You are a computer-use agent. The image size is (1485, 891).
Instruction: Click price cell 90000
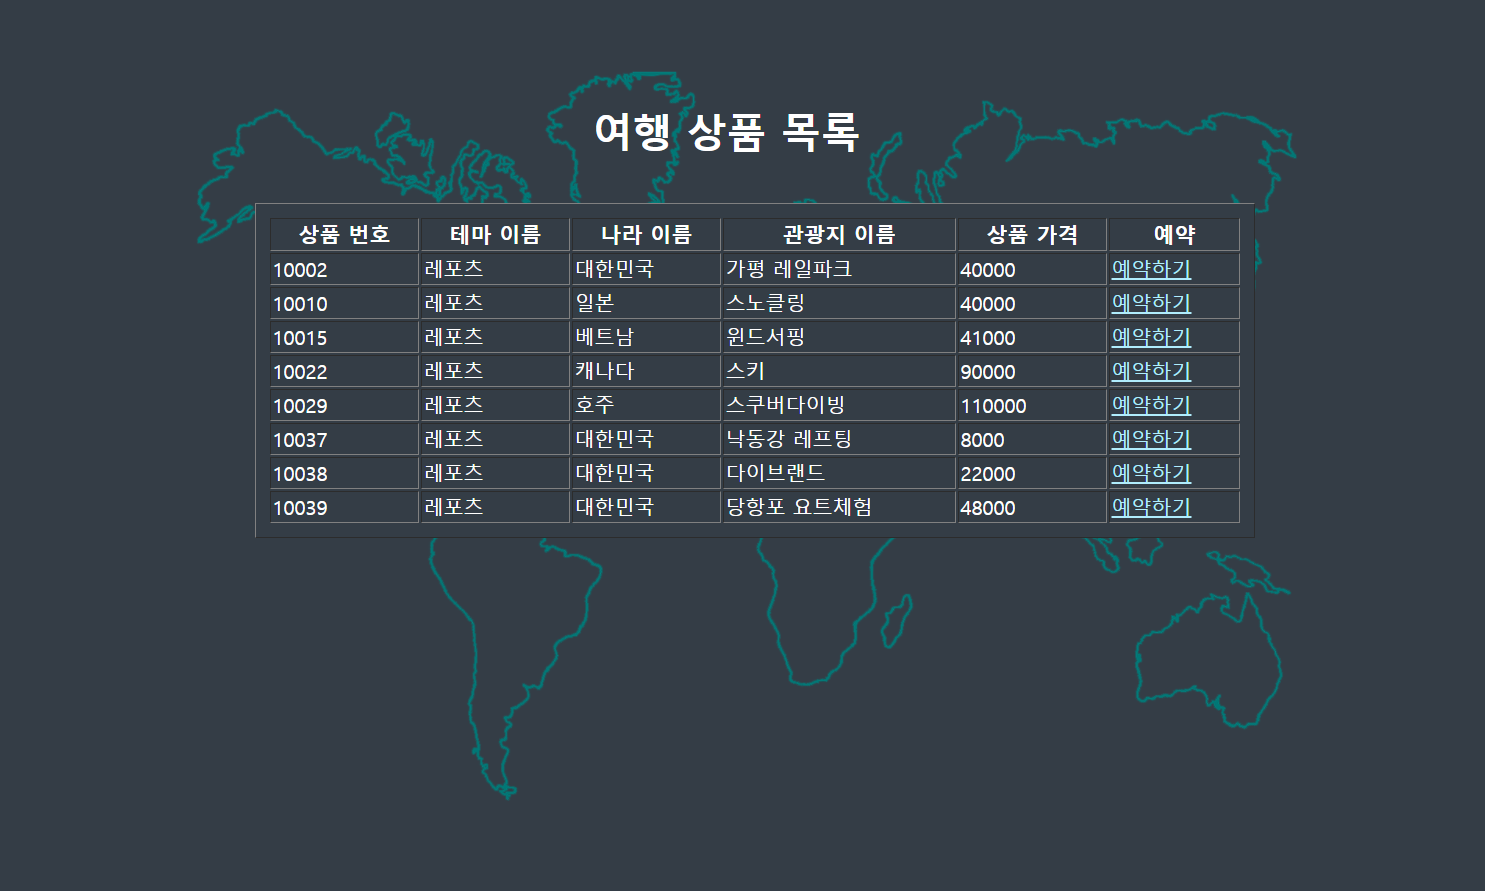[x=1032, y=371]
